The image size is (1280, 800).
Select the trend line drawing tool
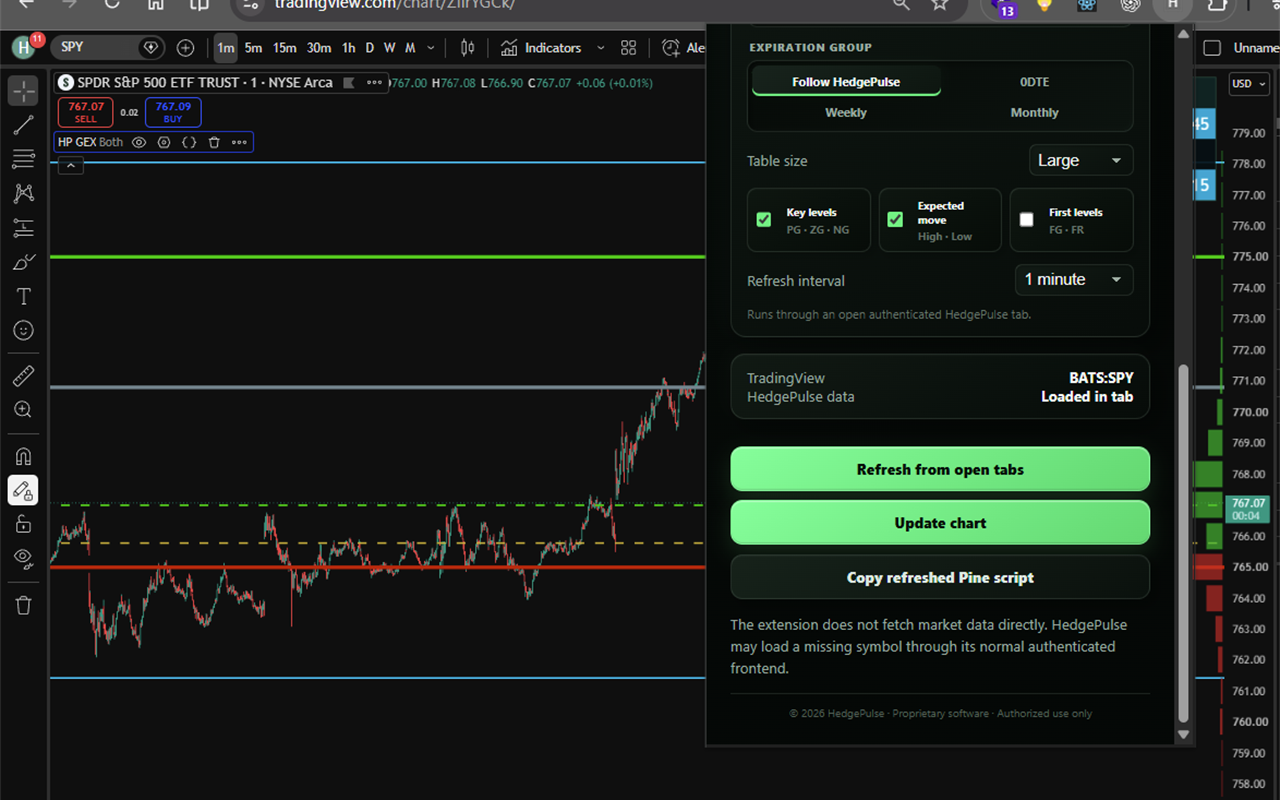click(x=23, y=125)
